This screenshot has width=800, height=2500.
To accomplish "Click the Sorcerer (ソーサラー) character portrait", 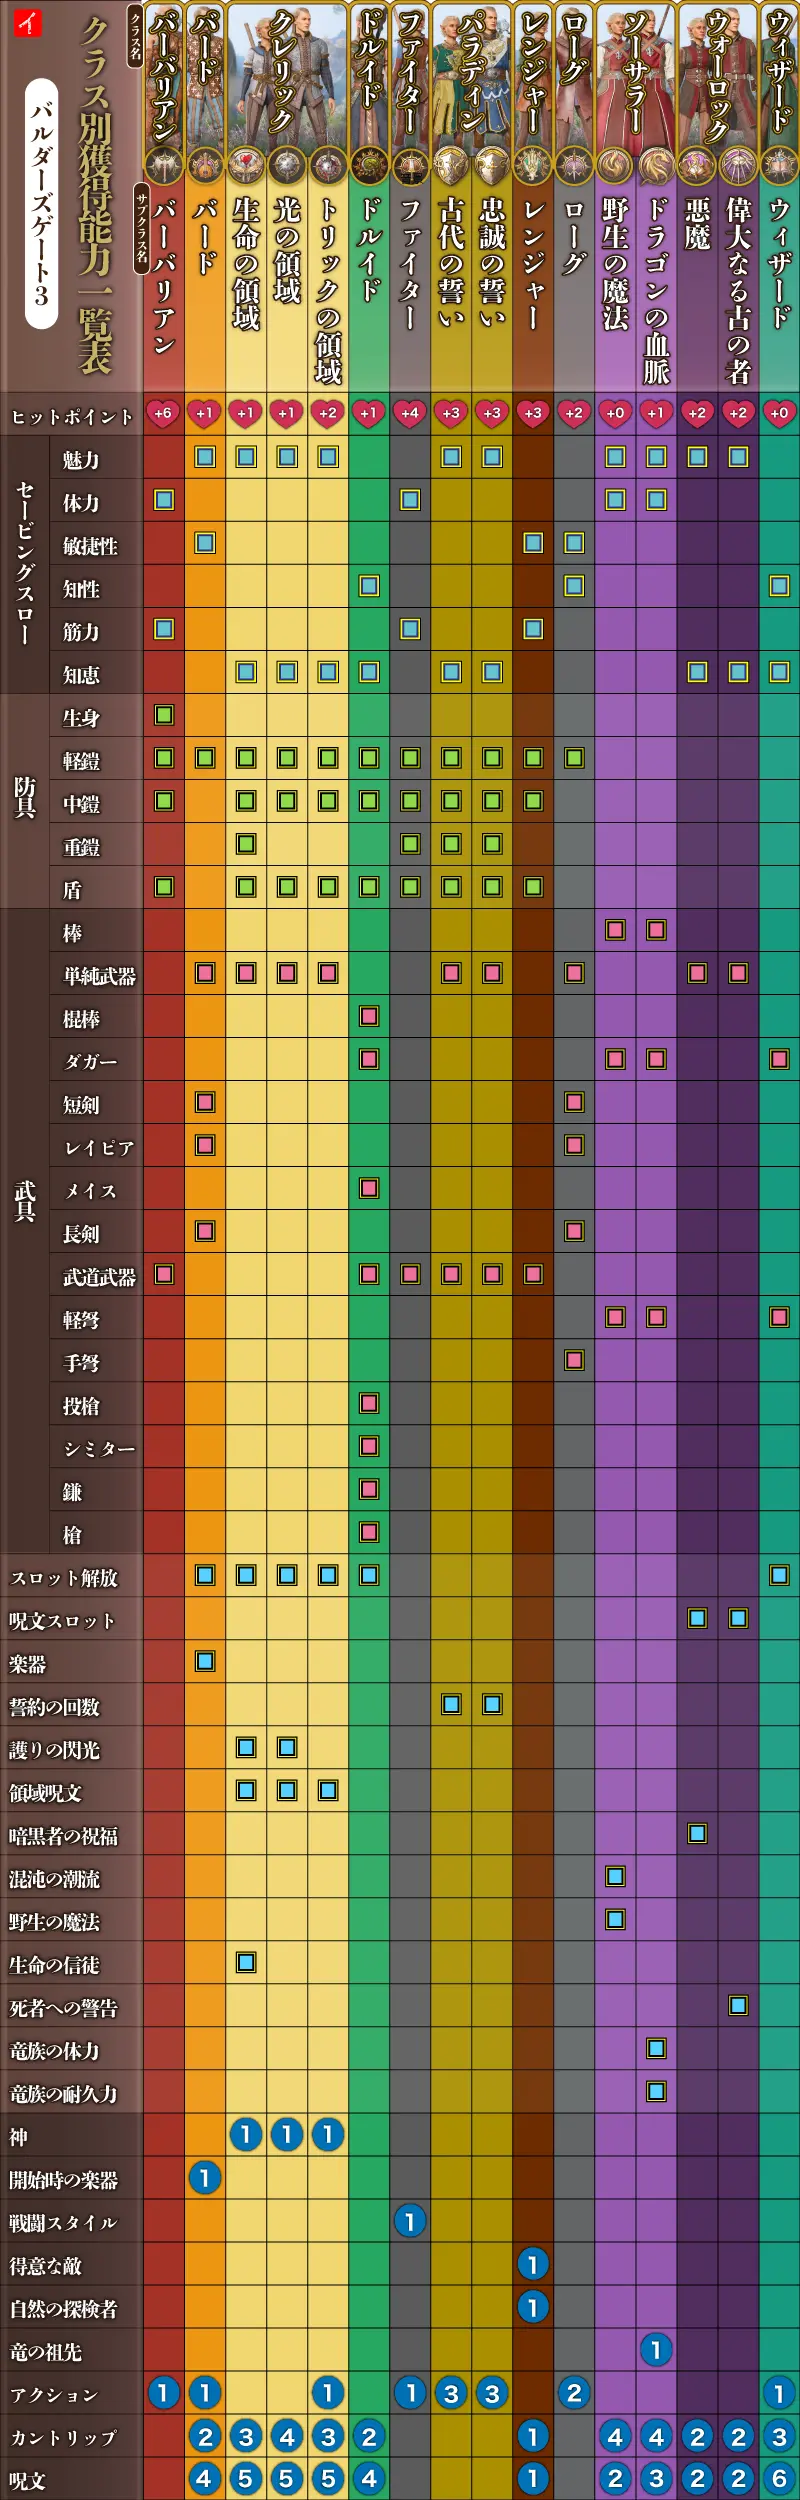I will 635,75.
